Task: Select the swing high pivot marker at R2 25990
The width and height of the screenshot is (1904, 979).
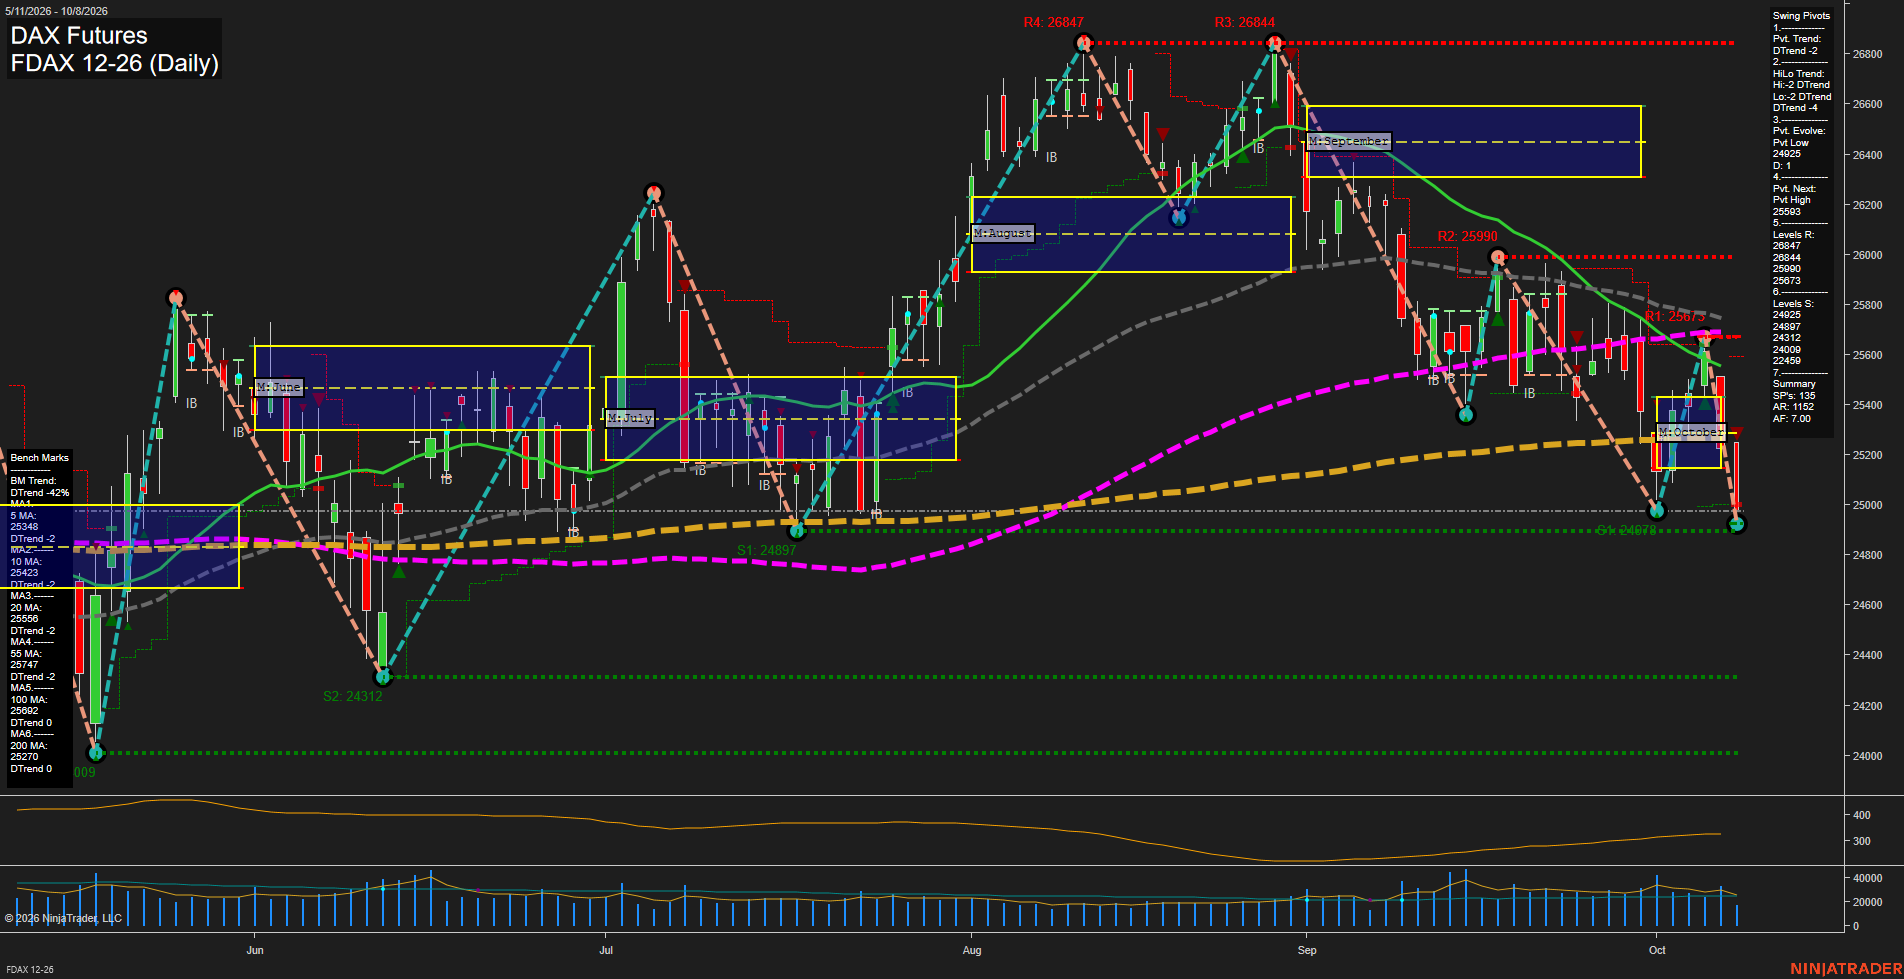Action: (1498, 257)
